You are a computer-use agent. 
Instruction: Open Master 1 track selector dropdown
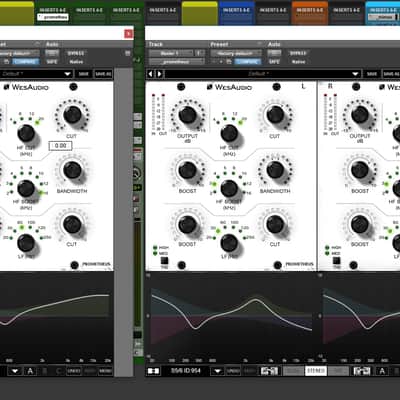click(171, 53)
